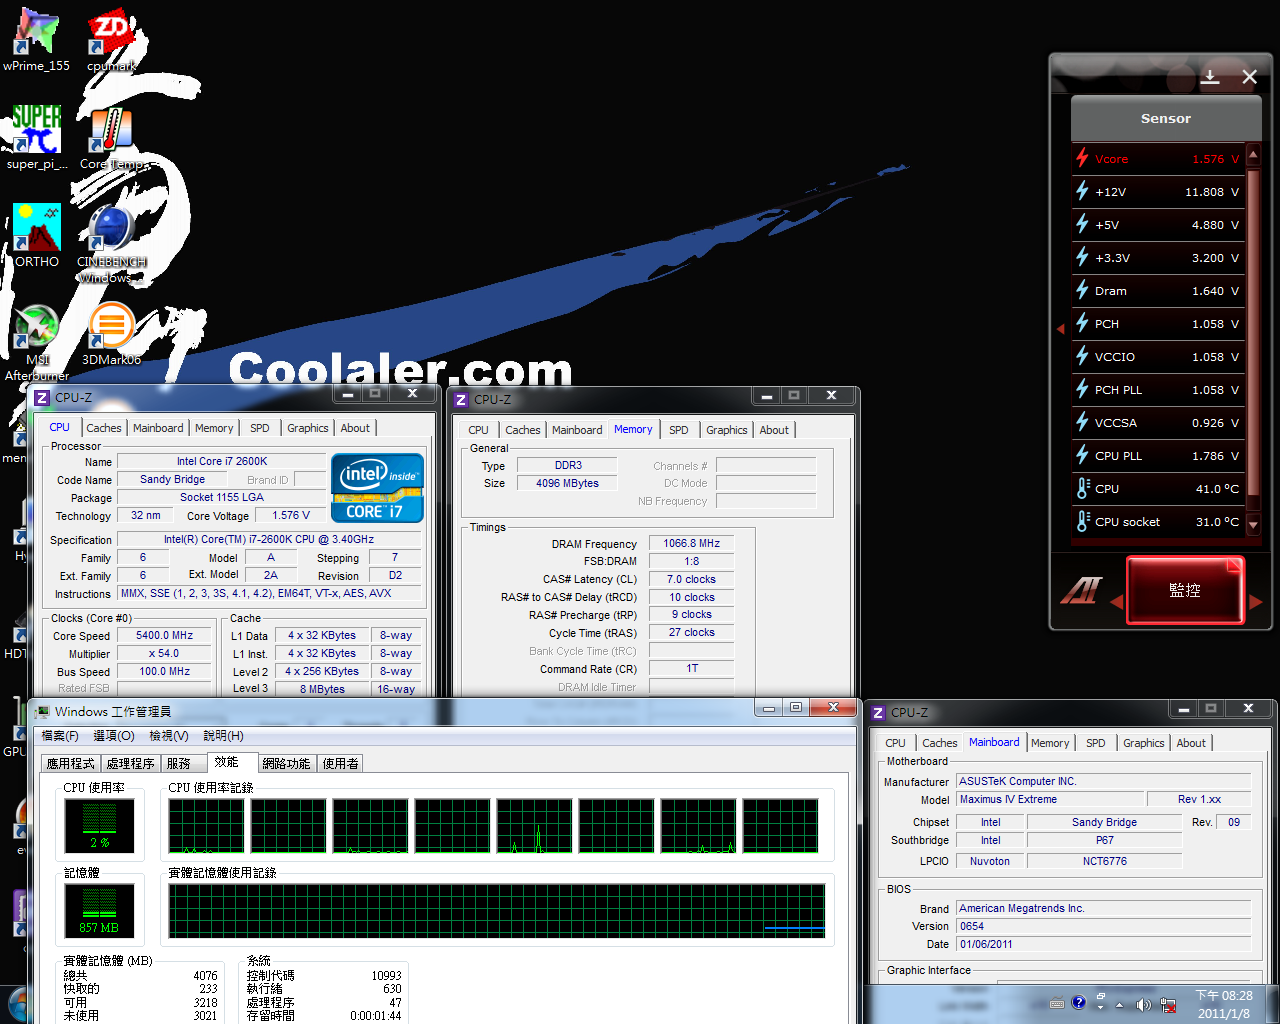1280x1024 pixels.
Task: Click the BIOS Date 01/06/2011 field
Action: [x=1104, y=945]
